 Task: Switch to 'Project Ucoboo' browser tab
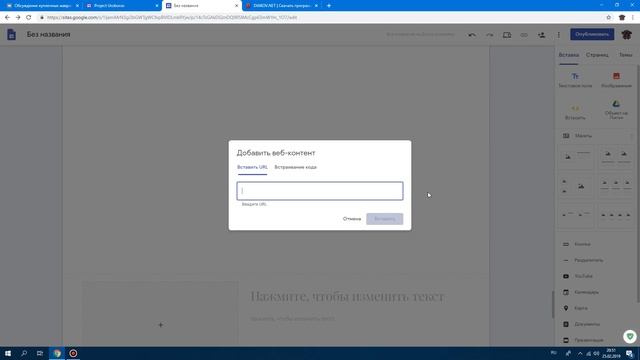coord(122,6)
